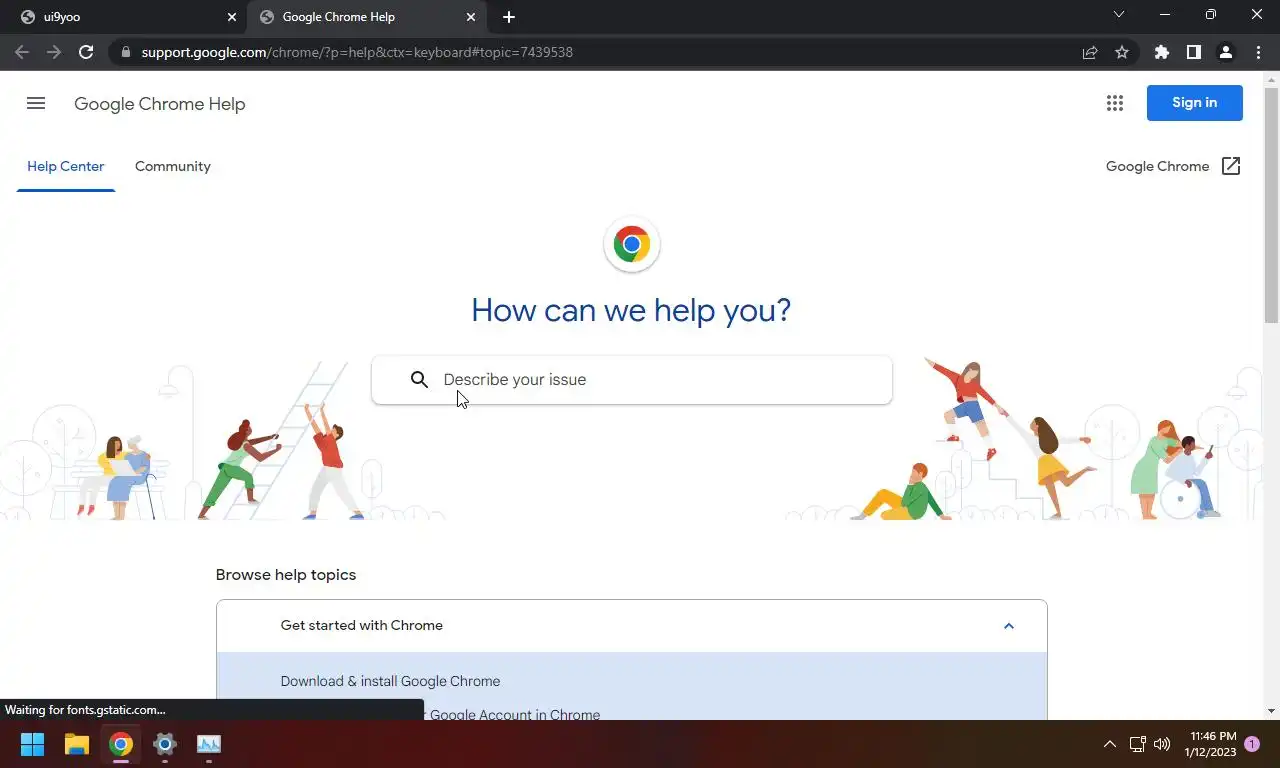Click the Chrome logo above the heading
The width and height of the screenshot is (1280, 768).
pyautogui.click(x=632, y=244)
